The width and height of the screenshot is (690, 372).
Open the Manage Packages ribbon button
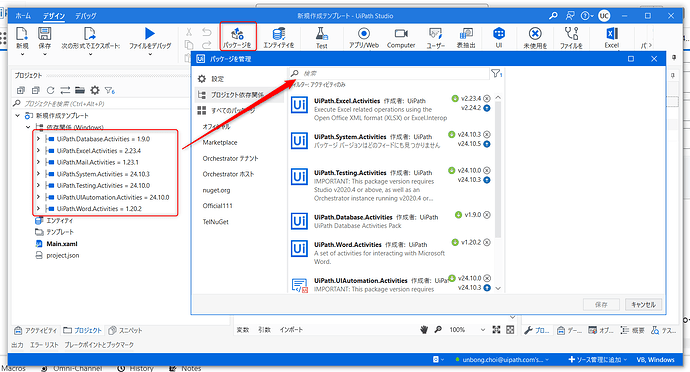pos(237,37)
